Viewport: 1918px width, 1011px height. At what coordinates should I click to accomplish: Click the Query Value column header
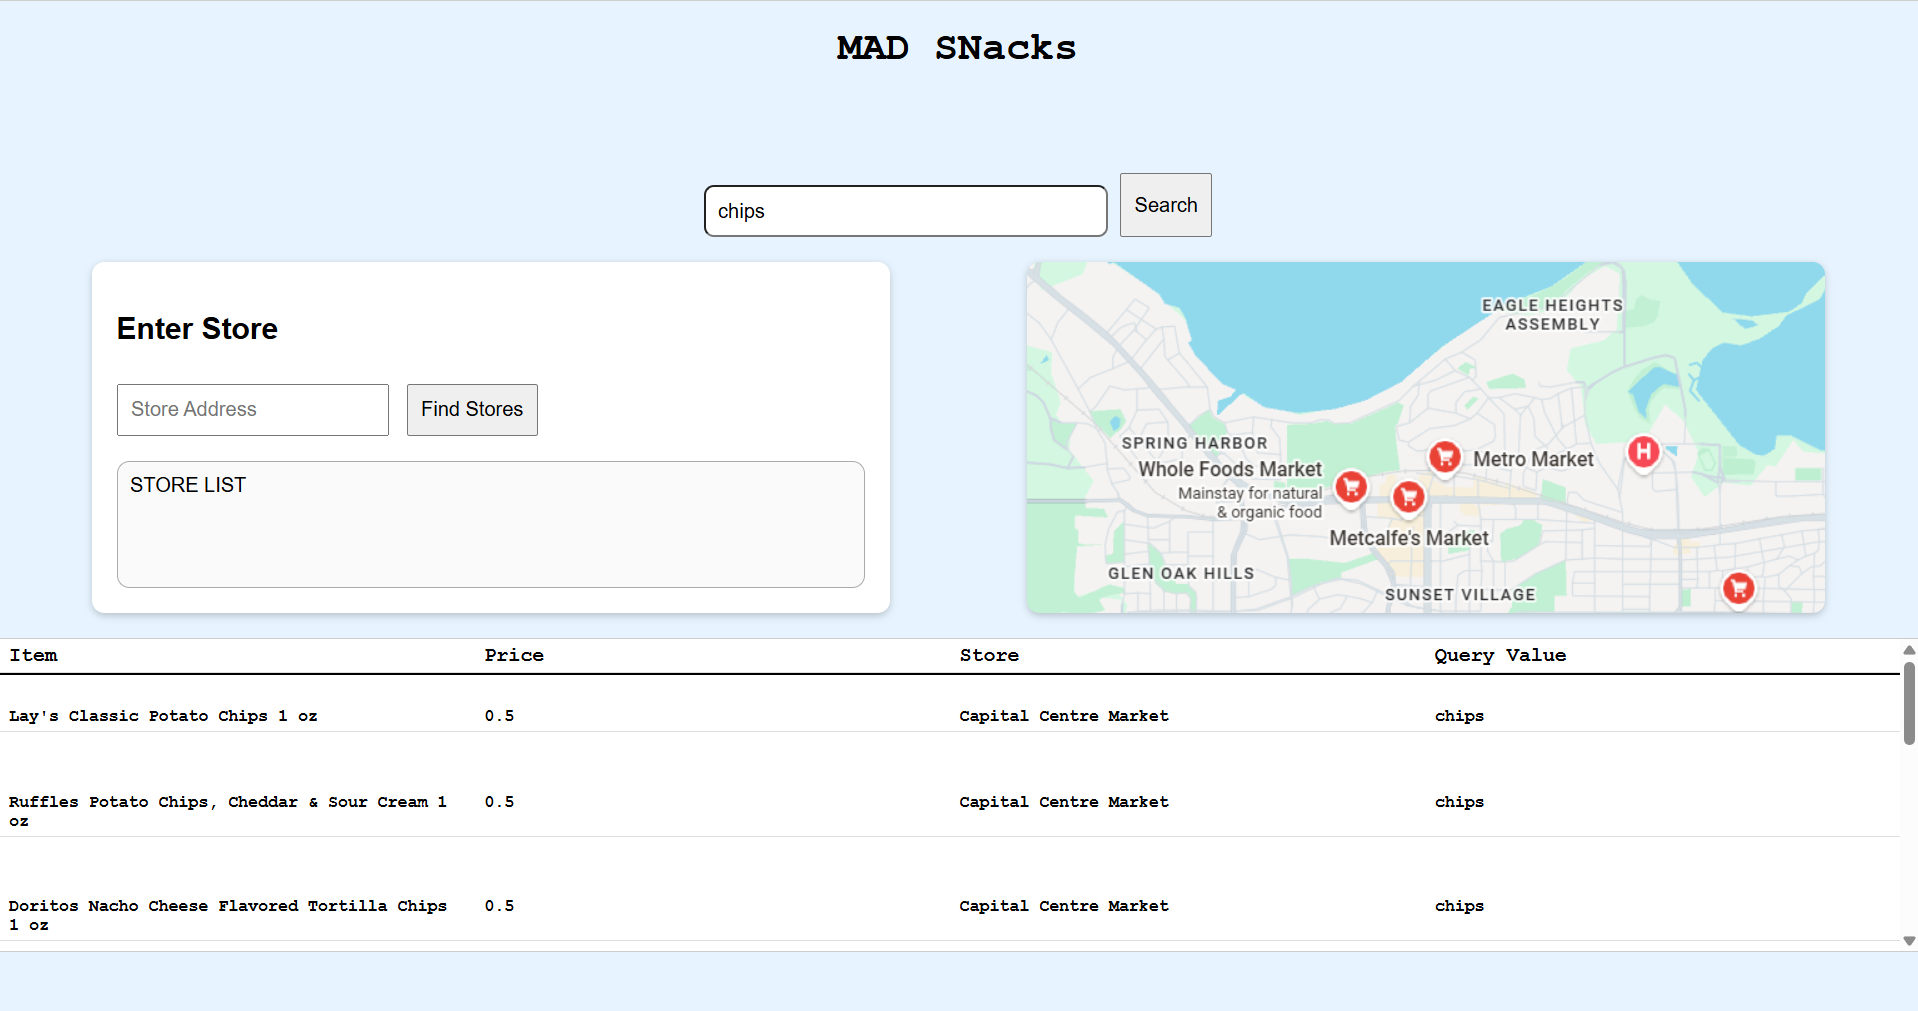(x=1500, y=655)
